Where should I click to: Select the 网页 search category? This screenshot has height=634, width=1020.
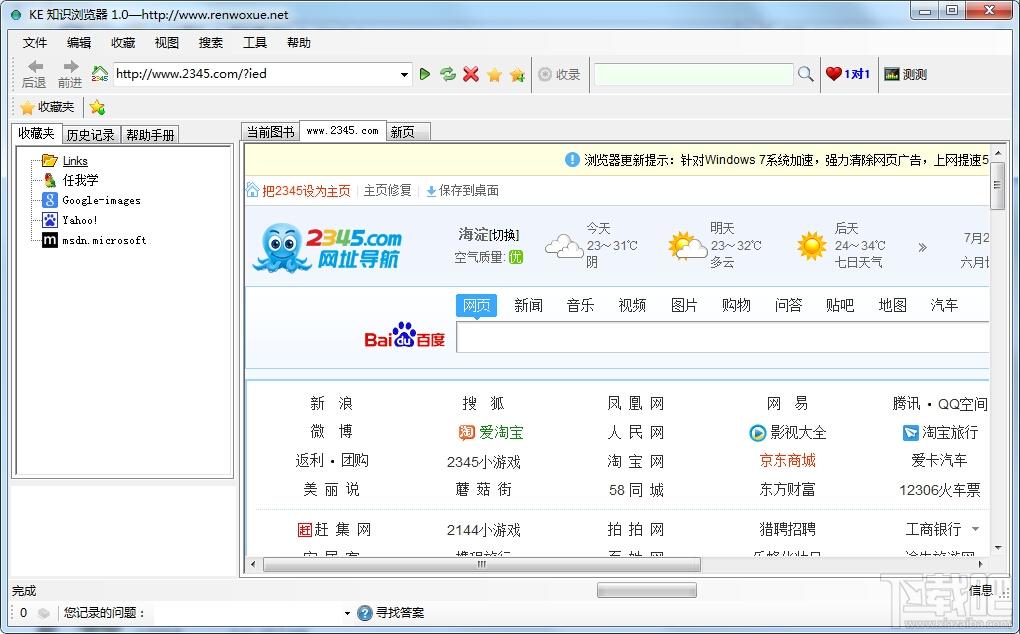(x=476, y=305)
